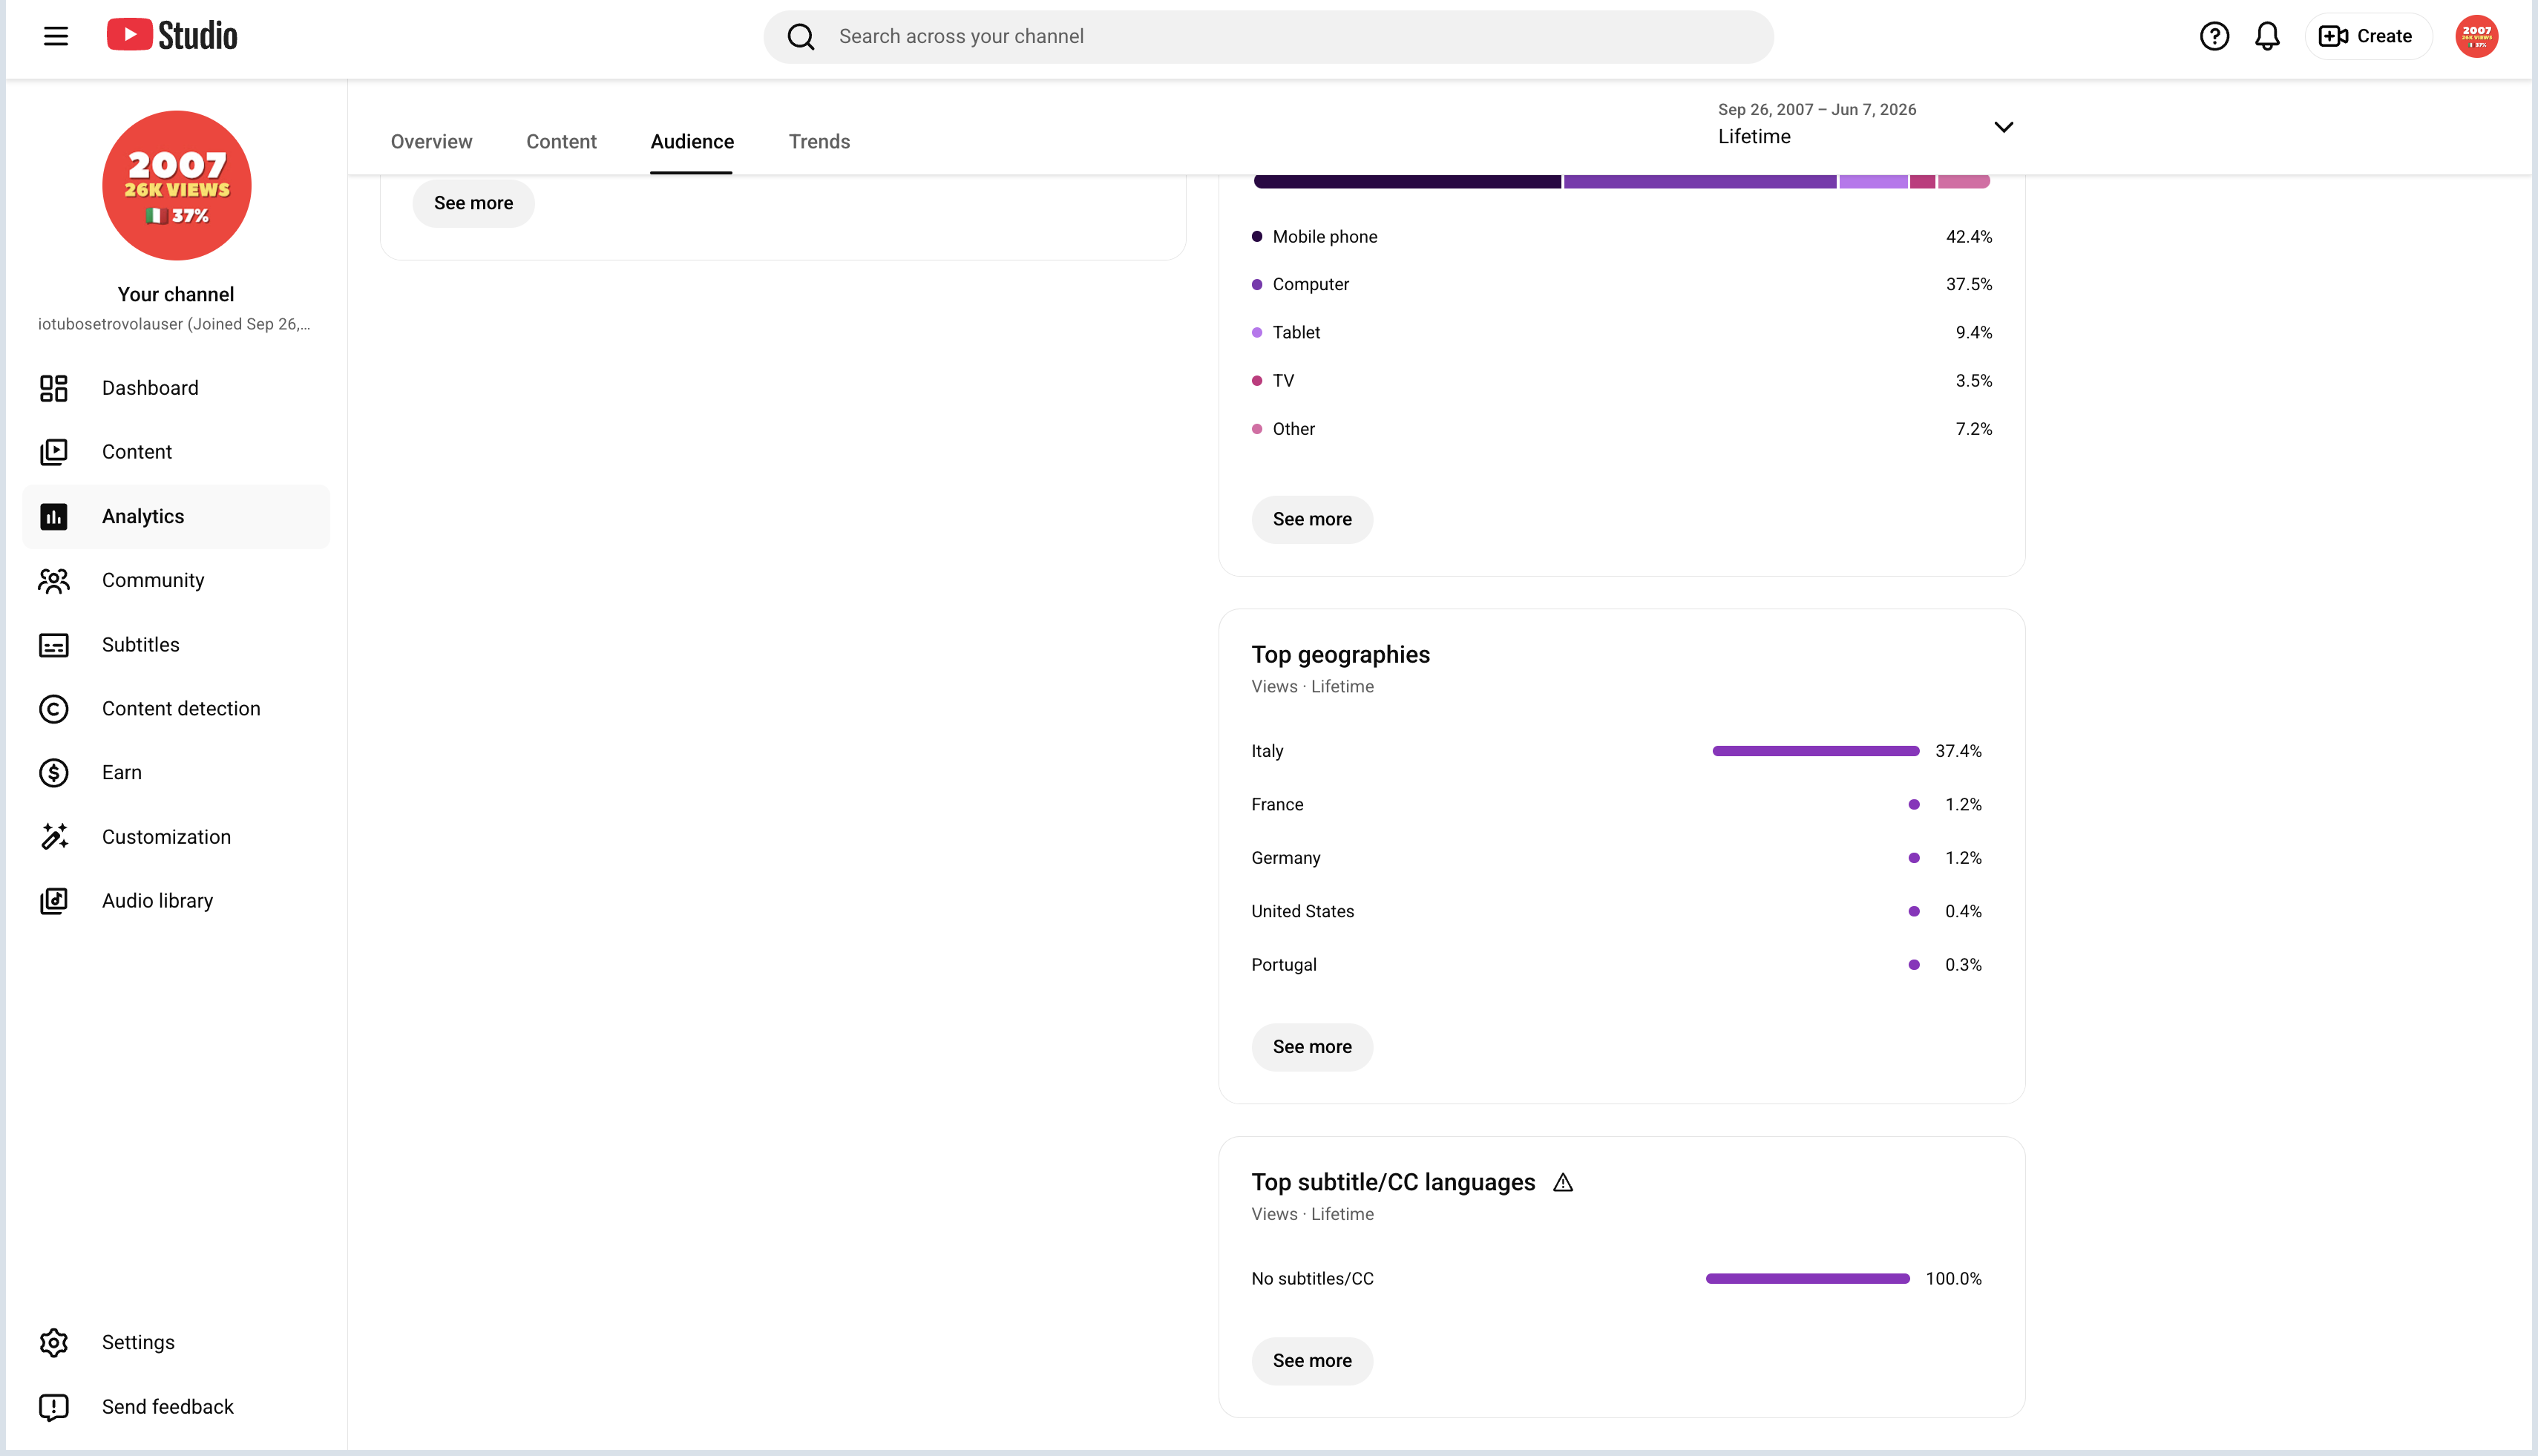Open the notifications bell
2538x1456 pixels.
(x=2267, y=36)
